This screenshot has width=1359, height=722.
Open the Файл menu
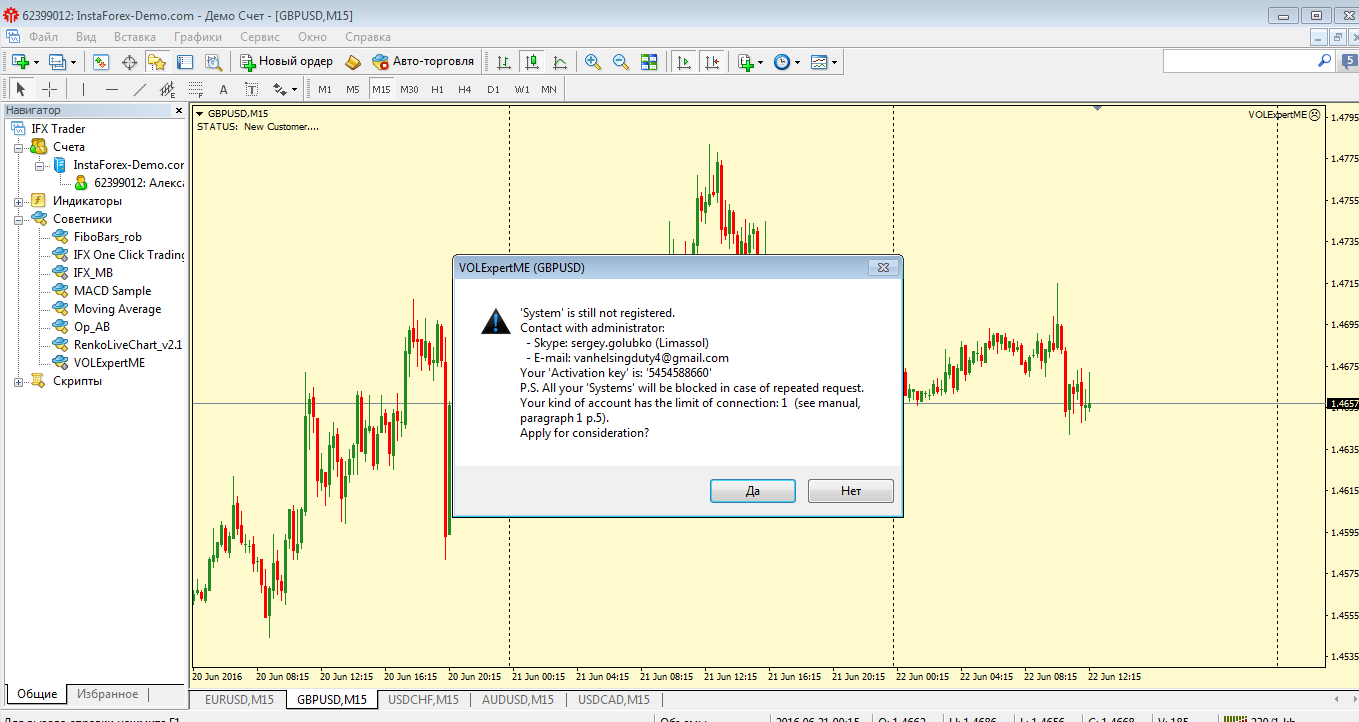coord(44,37)
